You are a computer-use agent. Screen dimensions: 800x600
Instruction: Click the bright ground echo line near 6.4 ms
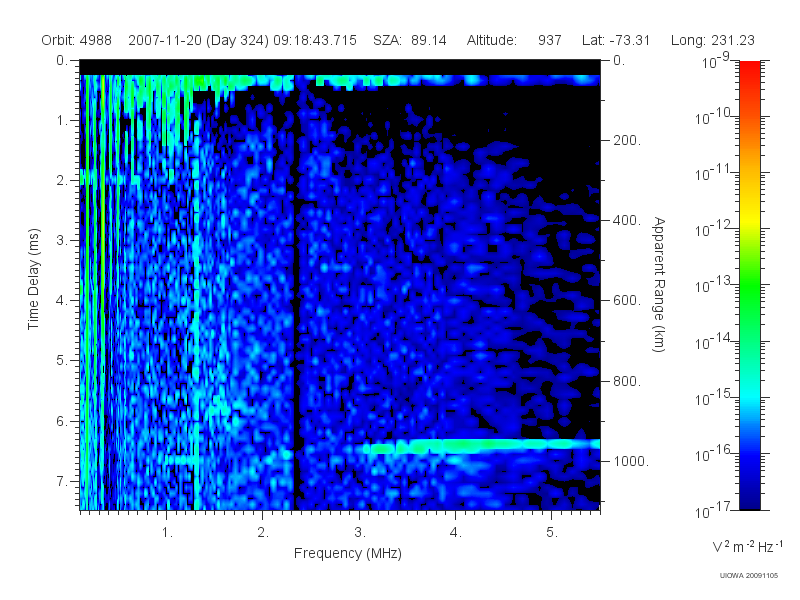point(480,445)
